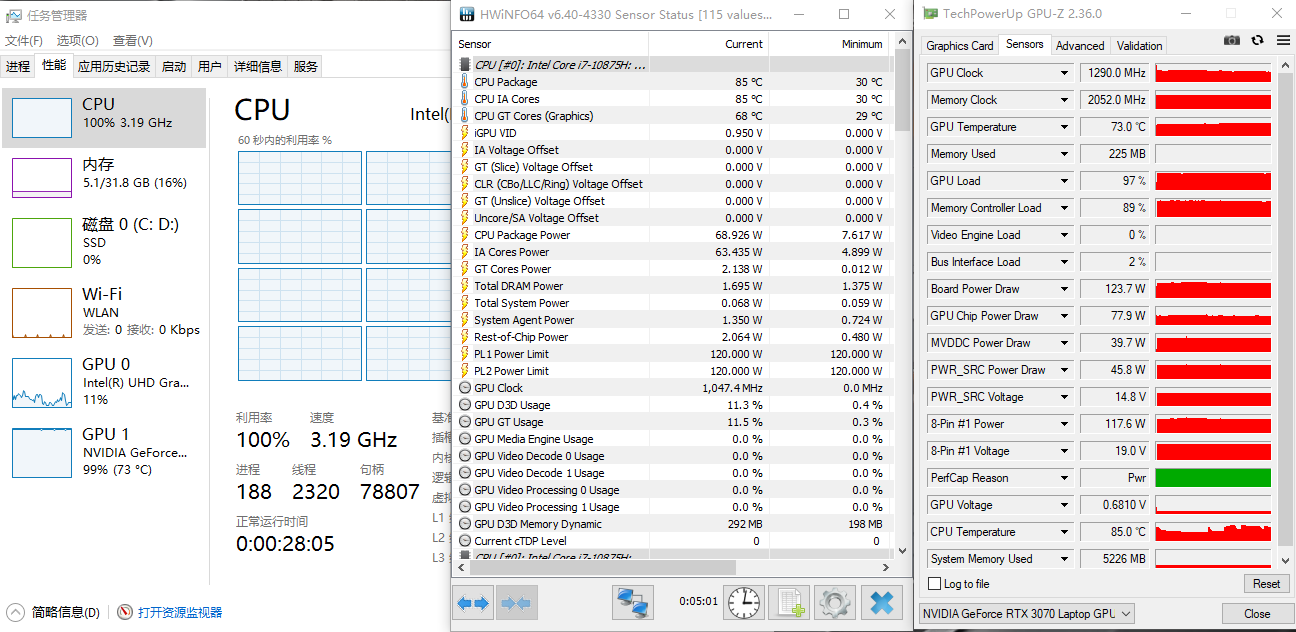Image resolution: width=1296 pixels, height=632 pixels.
Task: Click the GPU-Z Reset button
Action: (1266, 584)
